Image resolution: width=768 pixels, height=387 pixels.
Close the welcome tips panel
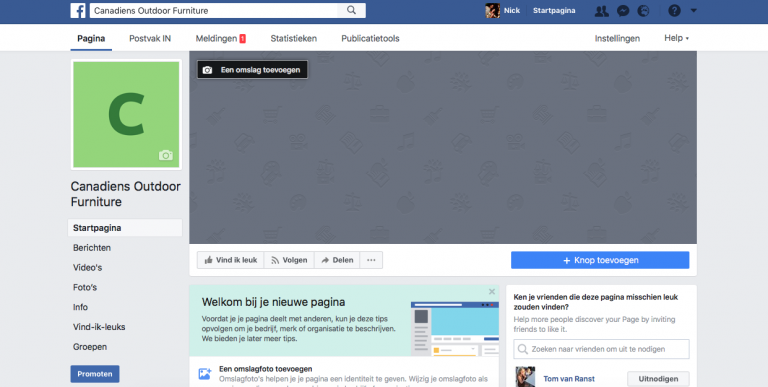click(492, 291)
